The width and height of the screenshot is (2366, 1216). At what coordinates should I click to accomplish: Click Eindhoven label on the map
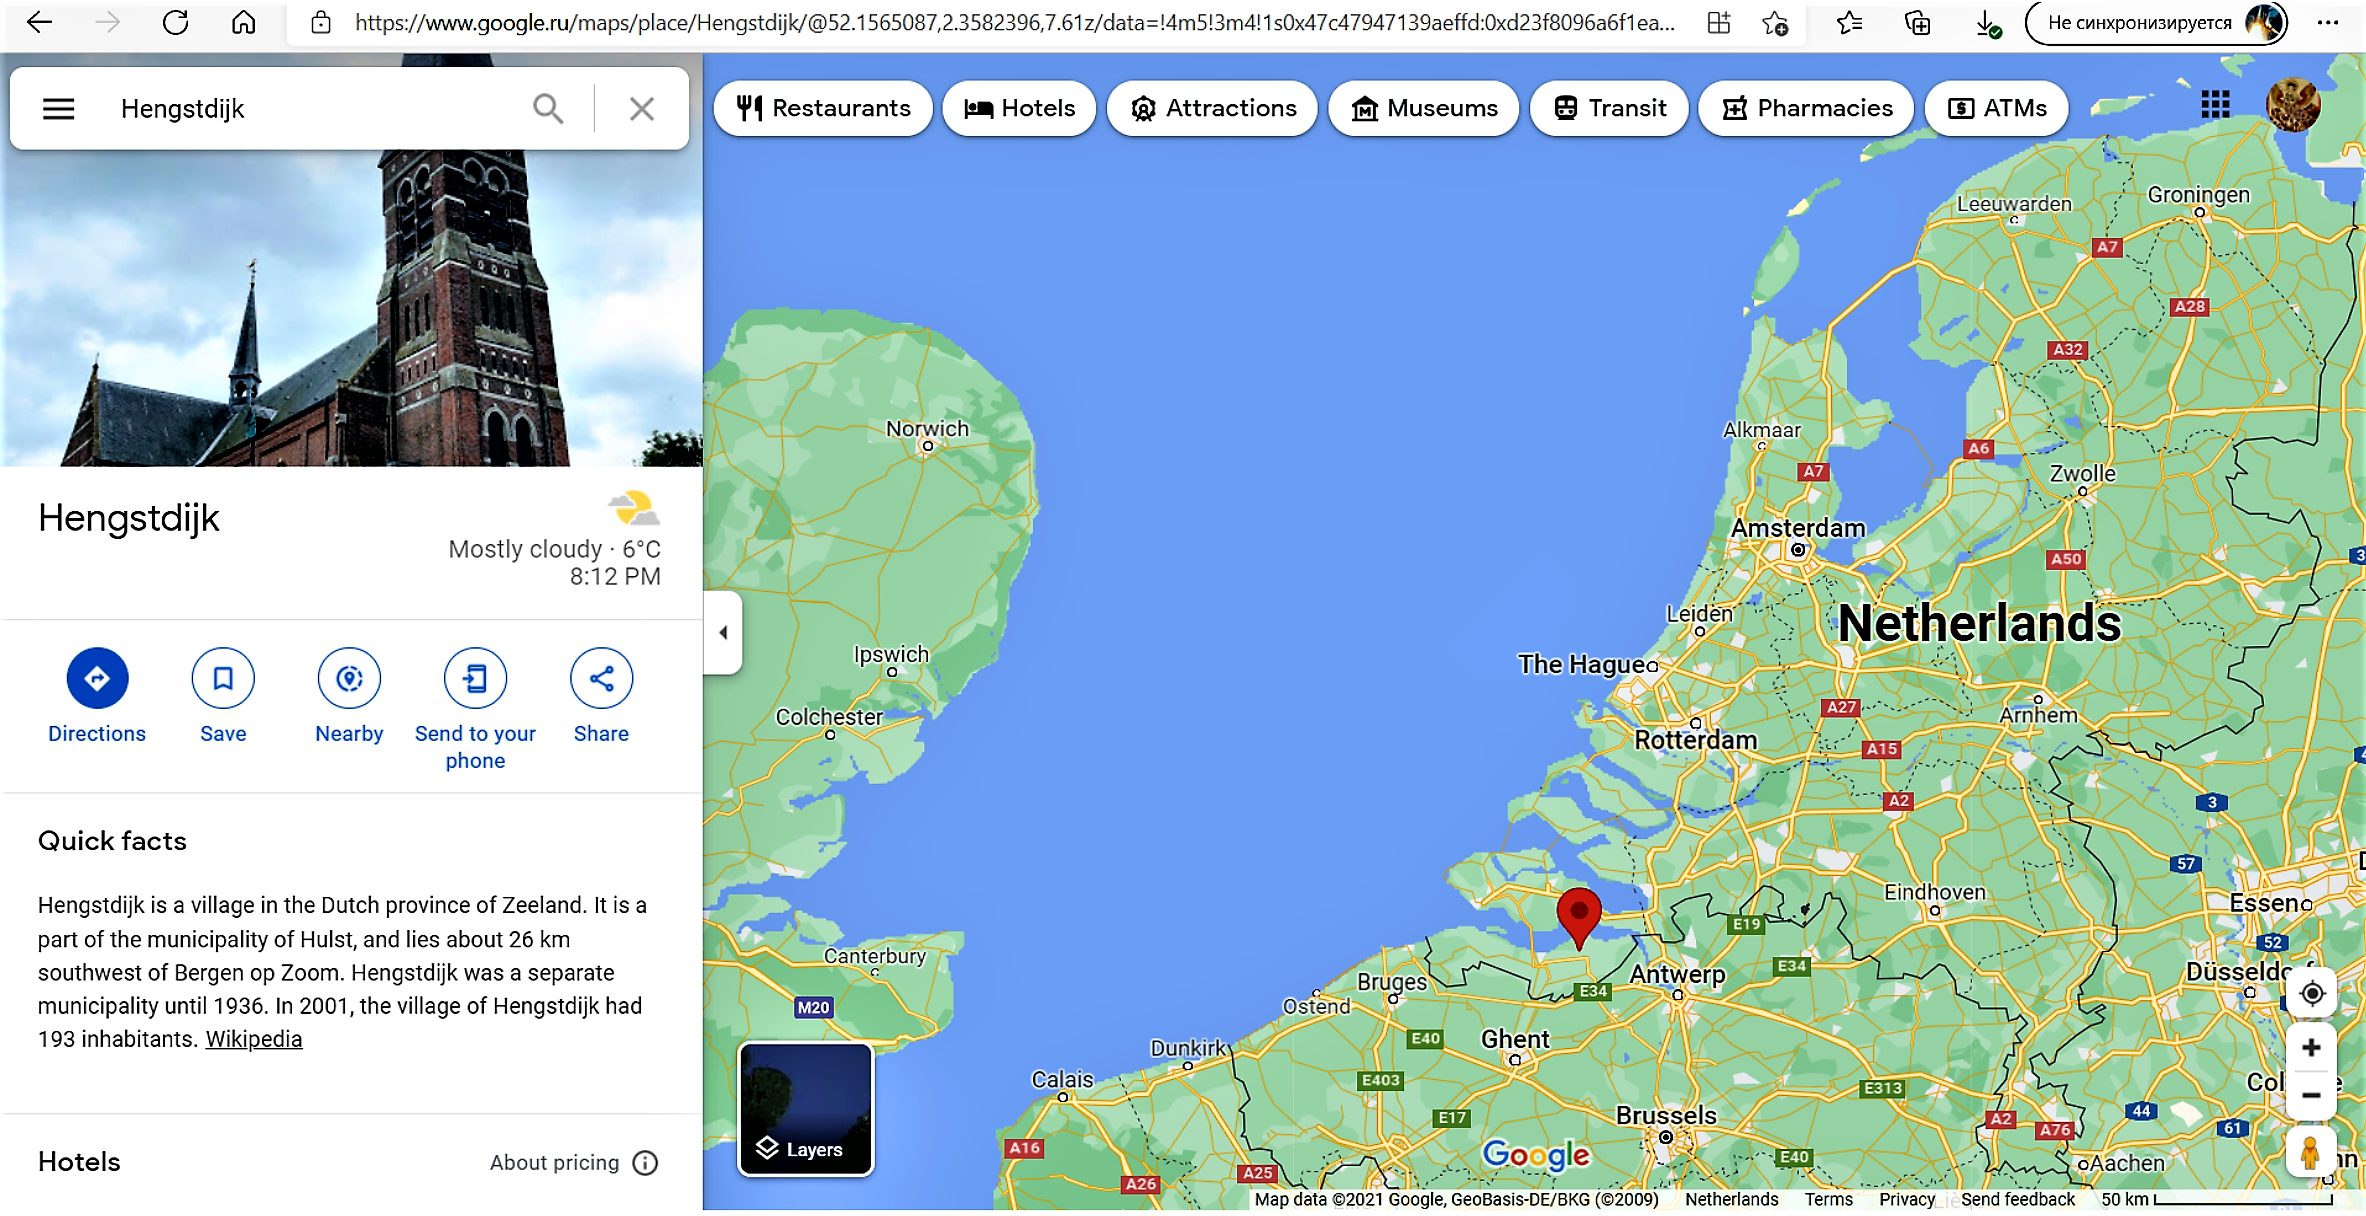coord(1934,892)
